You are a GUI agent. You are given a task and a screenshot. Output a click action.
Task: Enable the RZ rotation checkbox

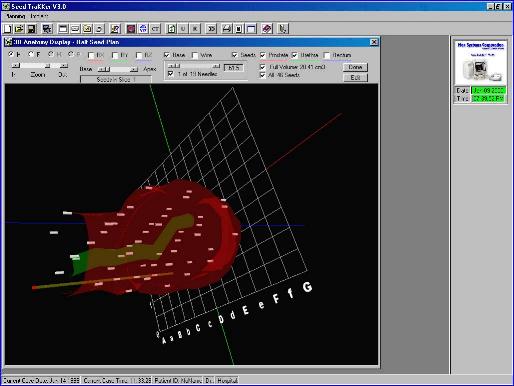[139, 55]
